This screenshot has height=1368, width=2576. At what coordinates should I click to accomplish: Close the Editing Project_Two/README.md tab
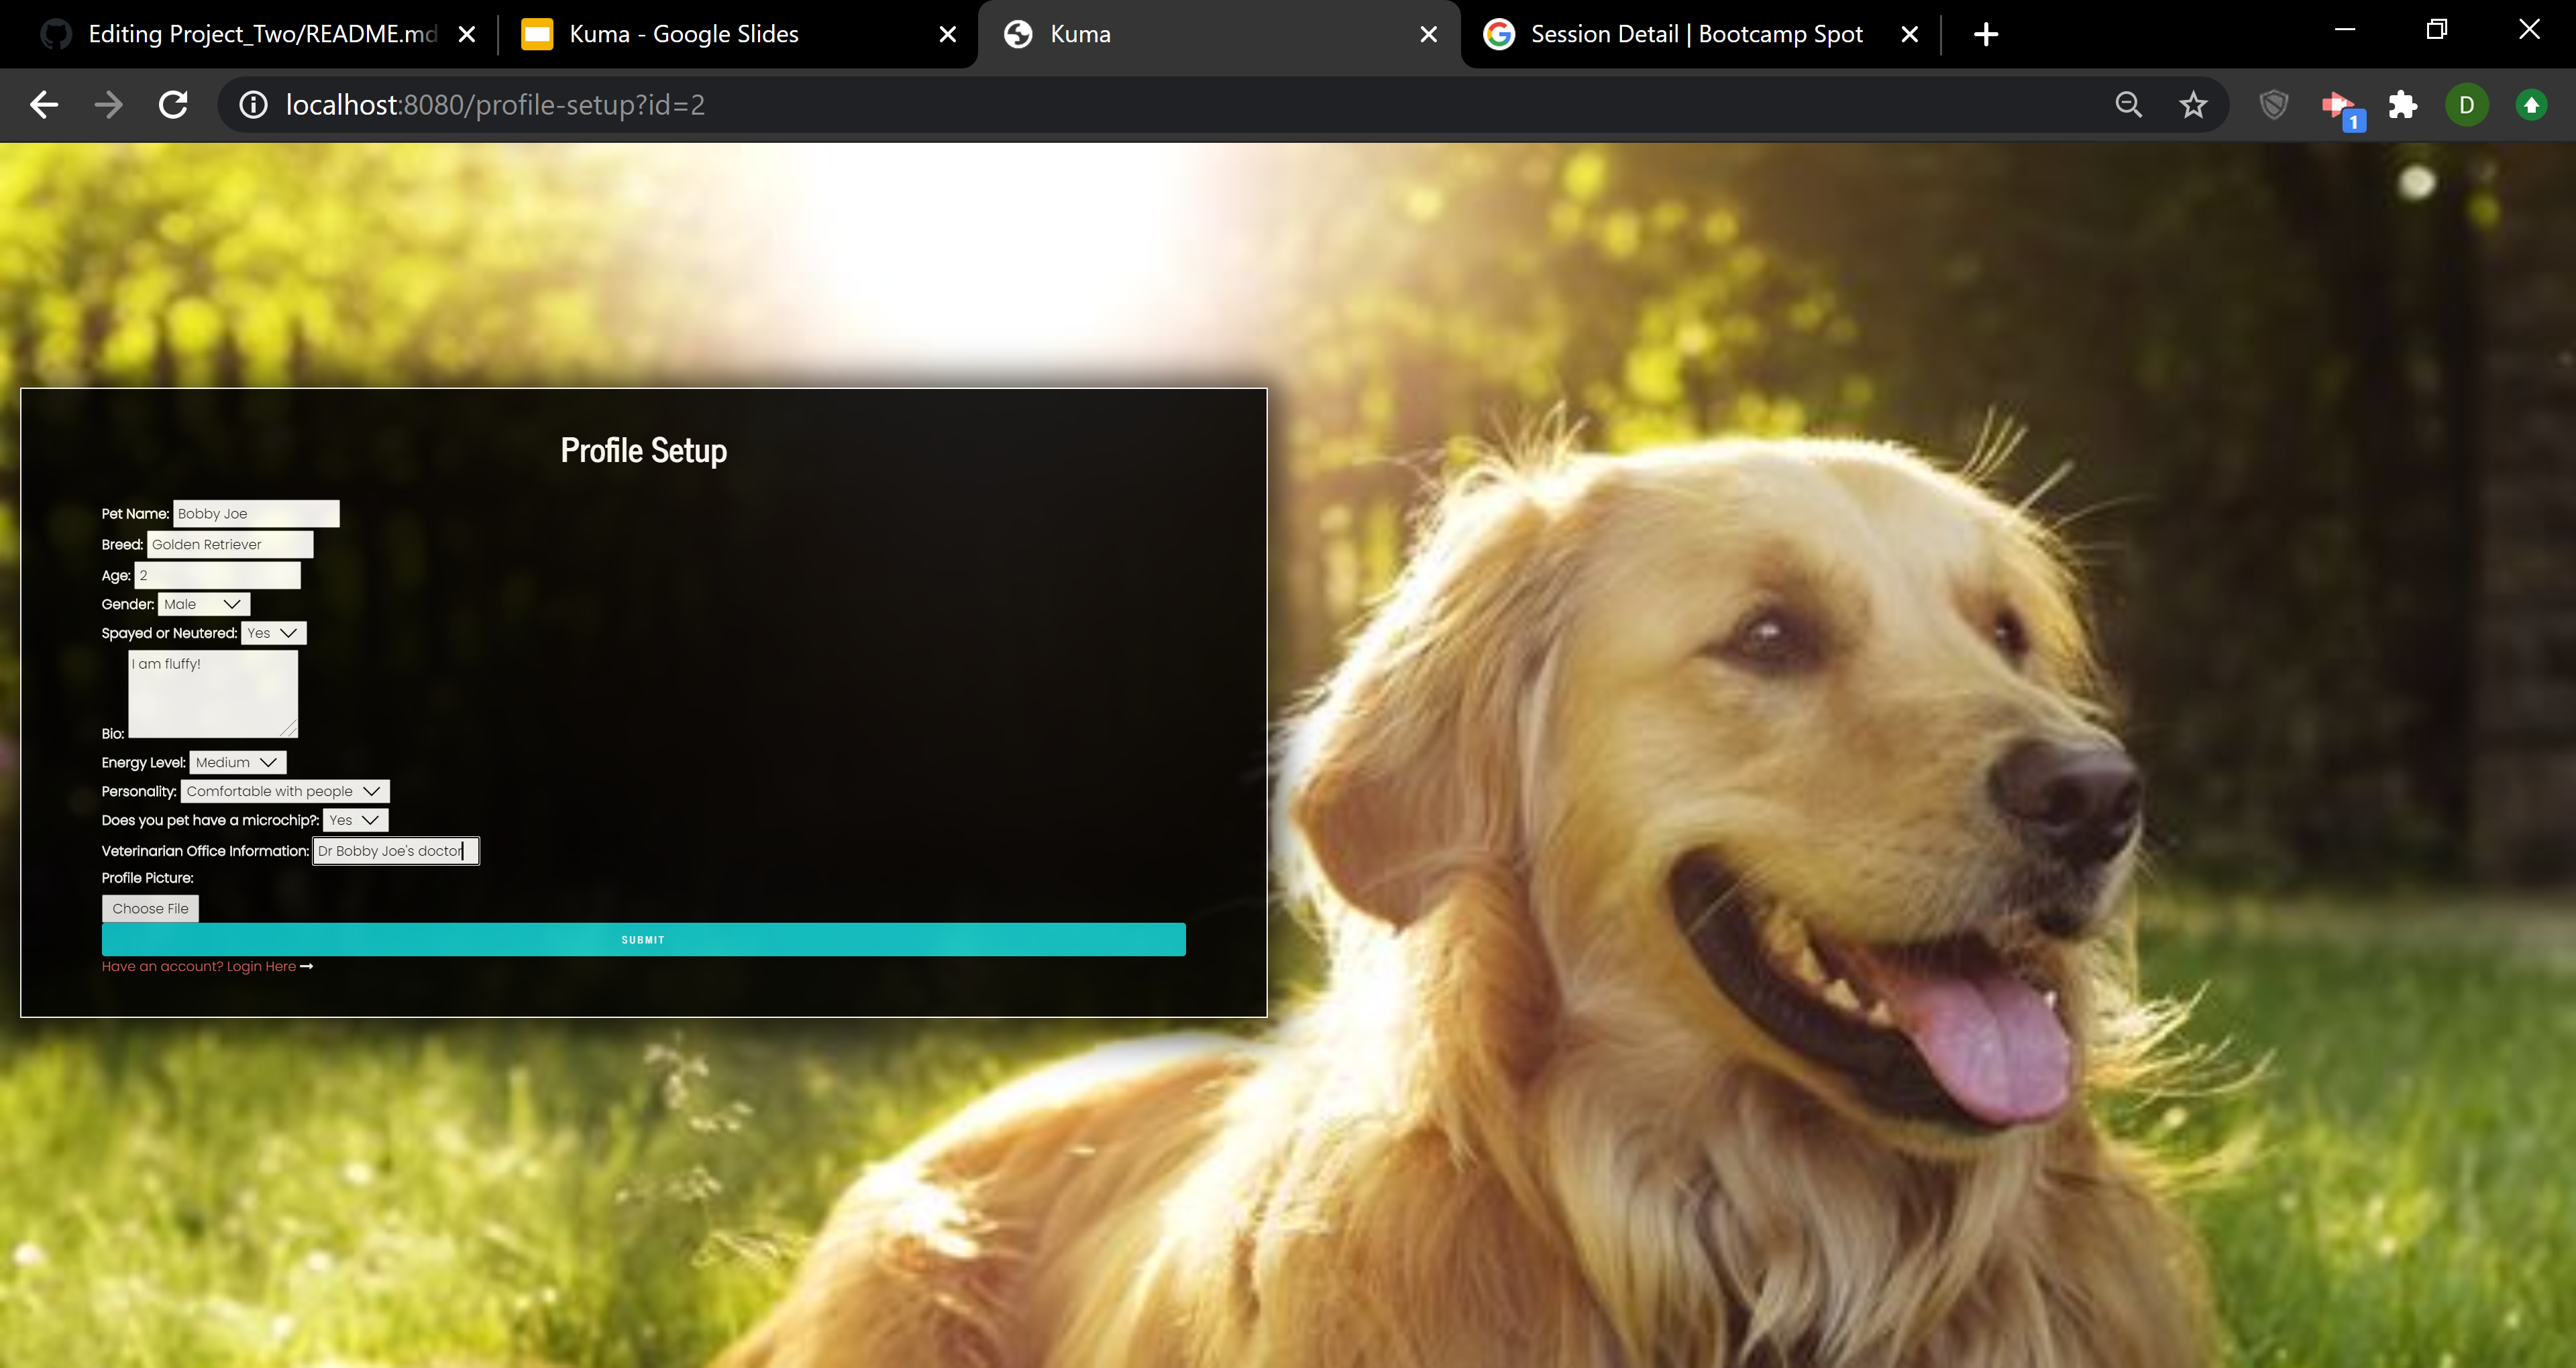point(467,34)
